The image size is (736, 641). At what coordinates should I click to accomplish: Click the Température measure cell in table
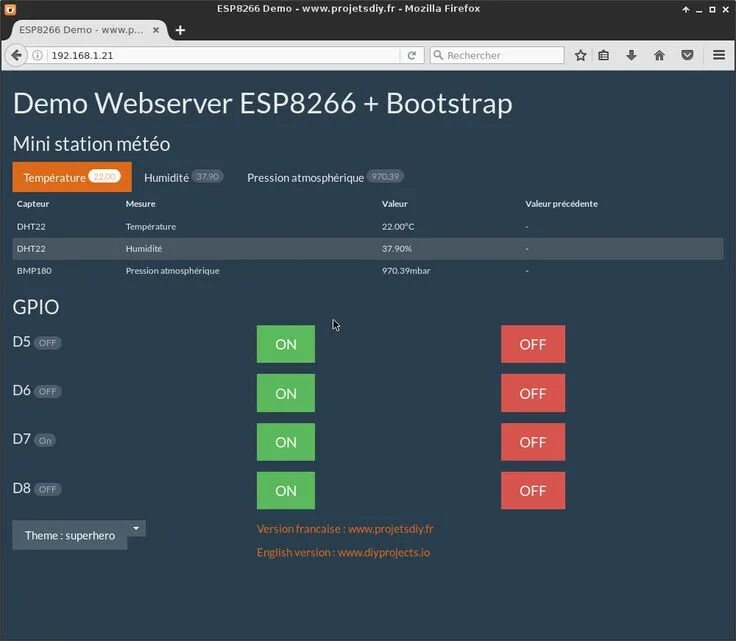[151, 226]
